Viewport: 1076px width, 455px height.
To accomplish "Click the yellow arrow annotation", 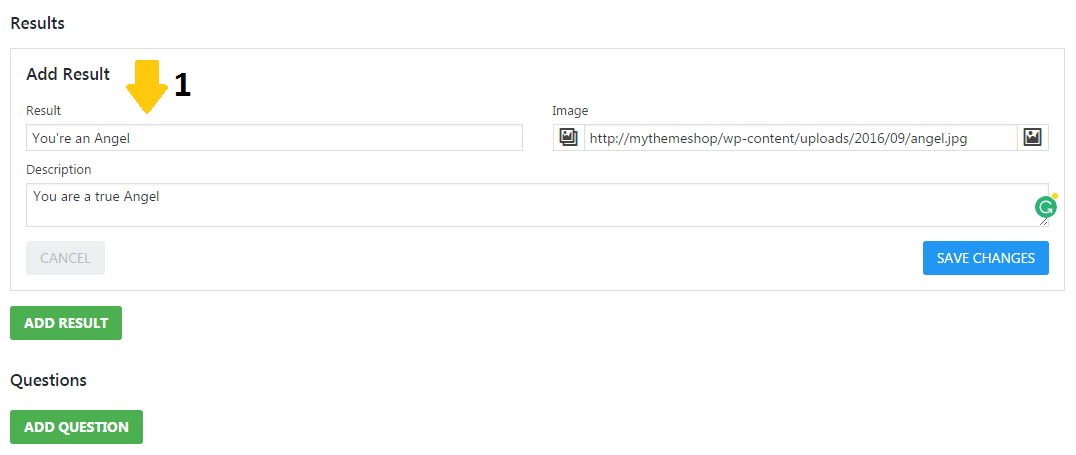I will point(147,86).
